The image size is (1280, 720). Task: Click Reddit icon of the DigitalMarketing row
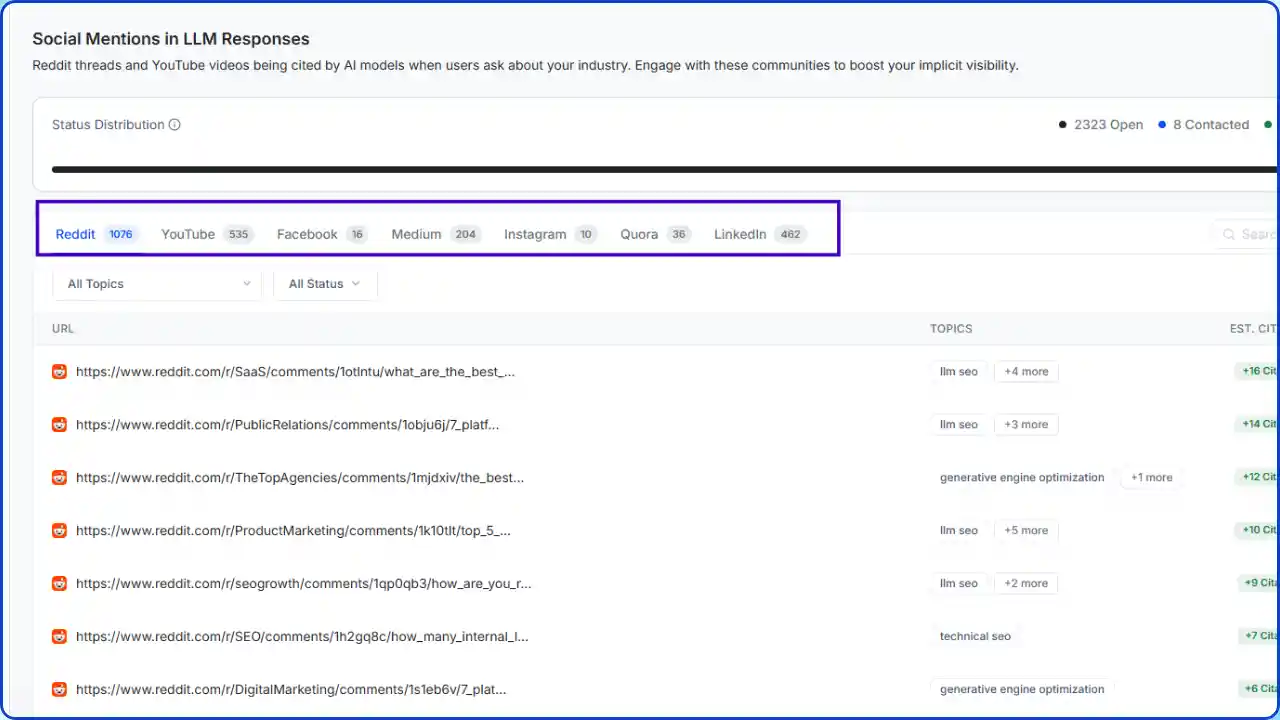tap(59, 689)
